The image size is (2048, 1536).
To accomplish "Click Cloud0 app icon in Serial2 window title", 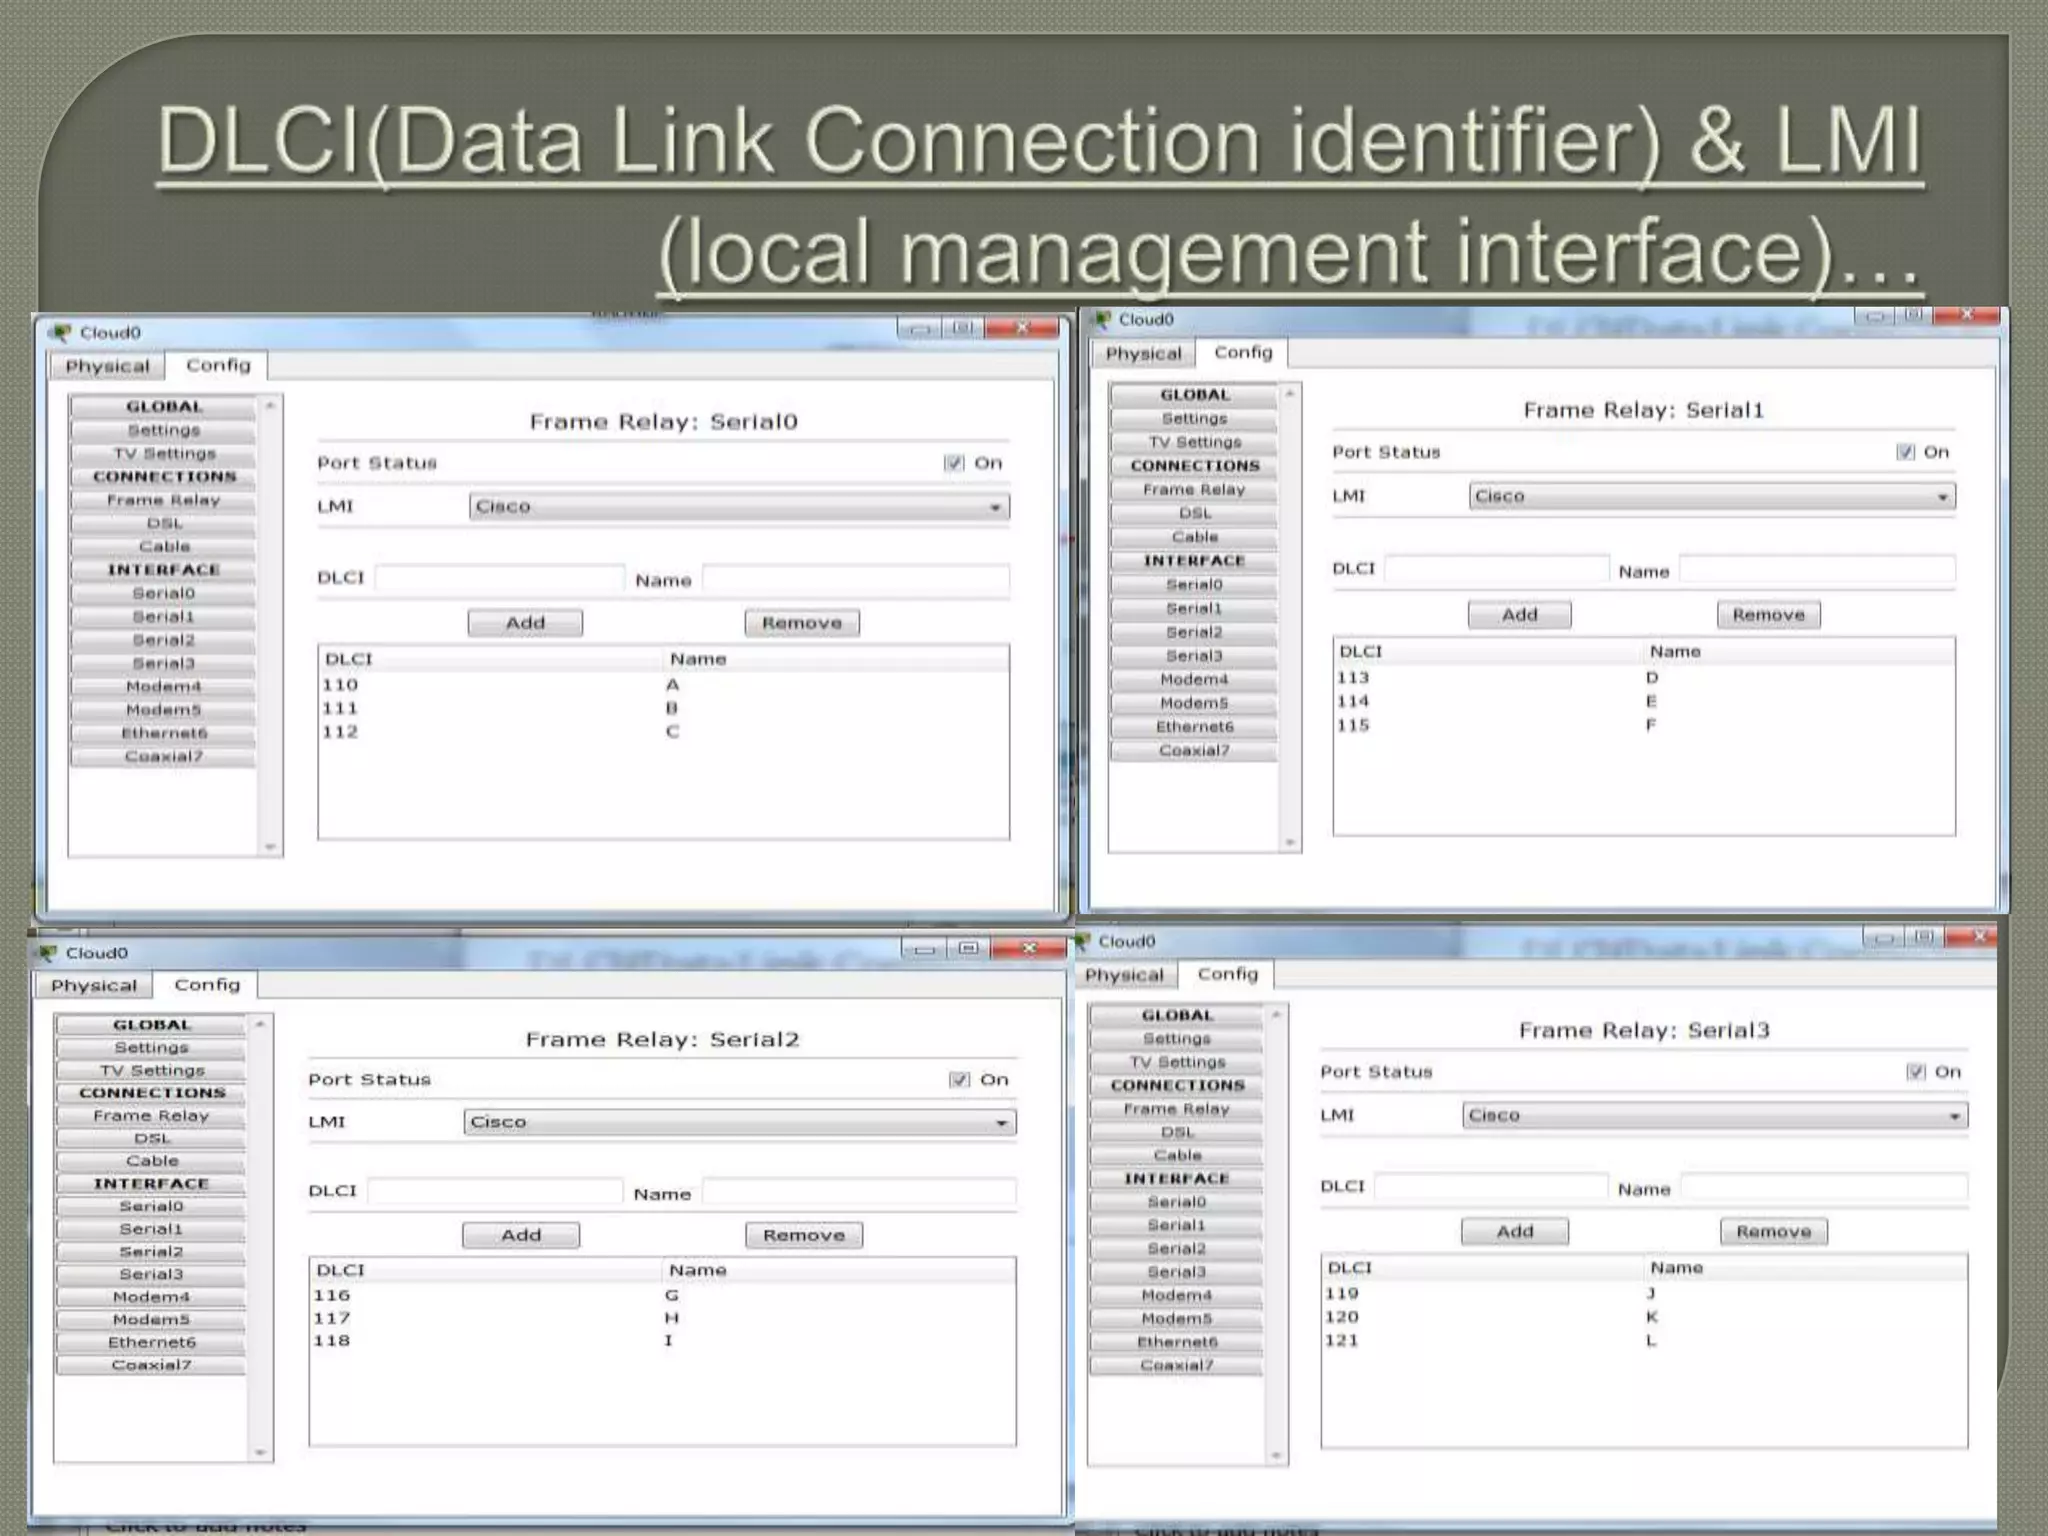I will coord(47,953).
